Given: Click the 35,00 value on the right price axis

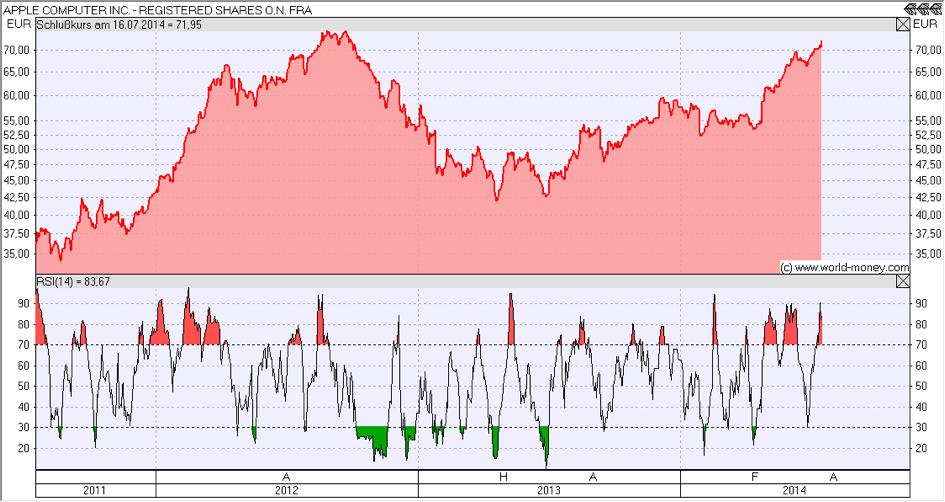Looking at the screenshot, I should click(927, 254).
